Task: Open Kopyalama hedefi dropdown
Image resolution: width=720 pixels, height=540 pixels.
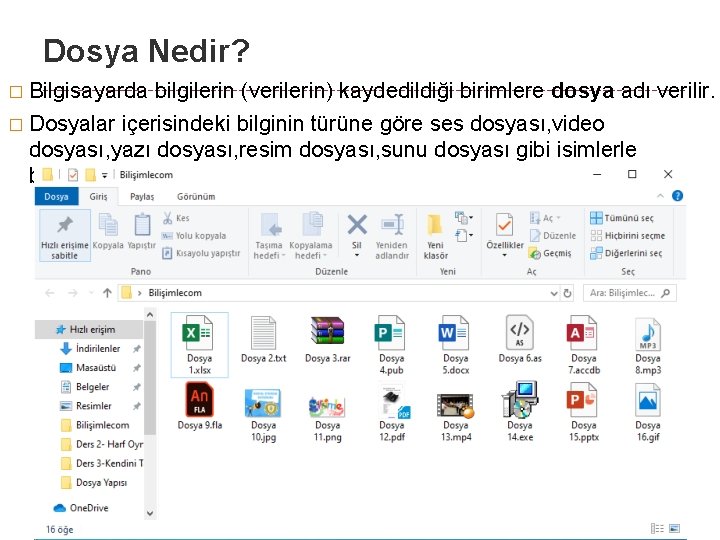Action: click(311, 236)
